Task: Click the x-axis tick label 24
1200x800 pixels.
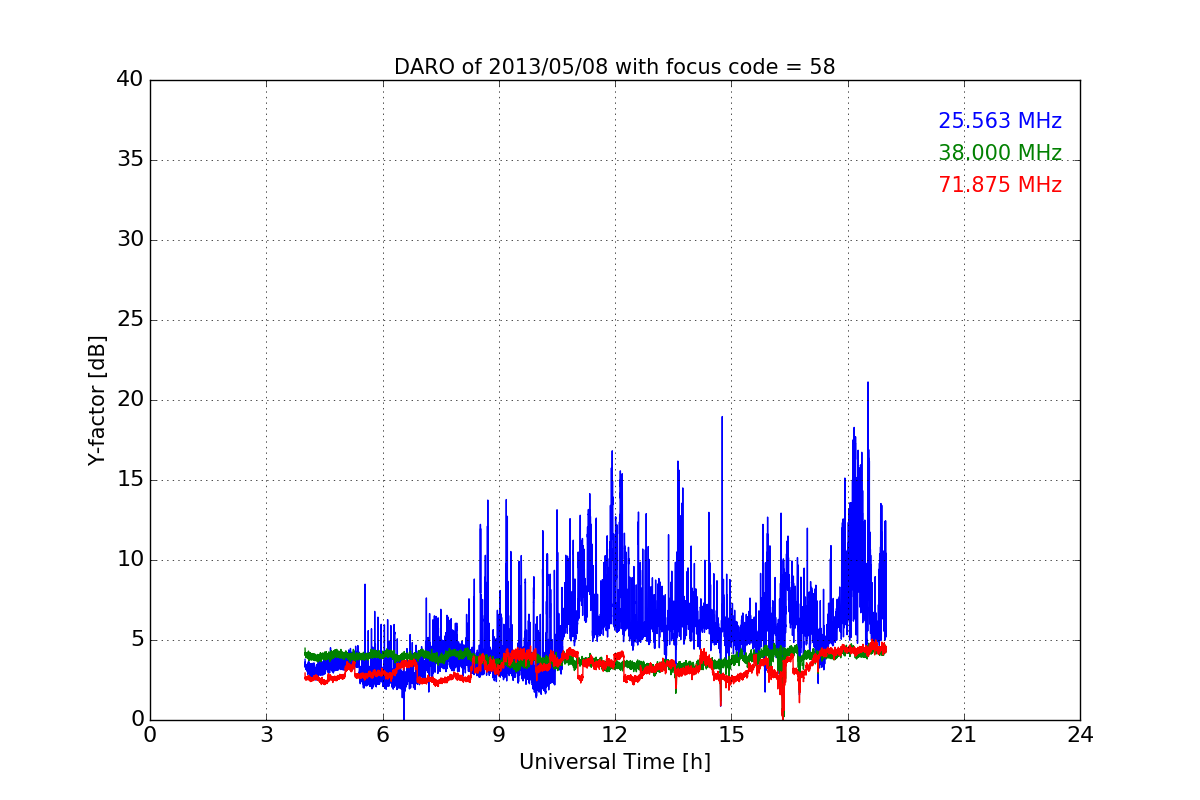Action: point(1080,735)
